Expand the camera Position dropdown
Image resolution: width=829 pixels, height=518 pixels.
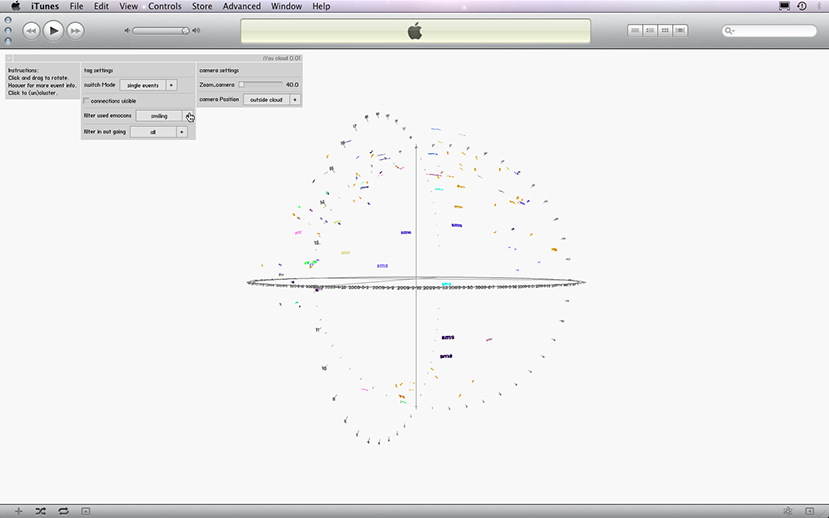coord(295,100)
